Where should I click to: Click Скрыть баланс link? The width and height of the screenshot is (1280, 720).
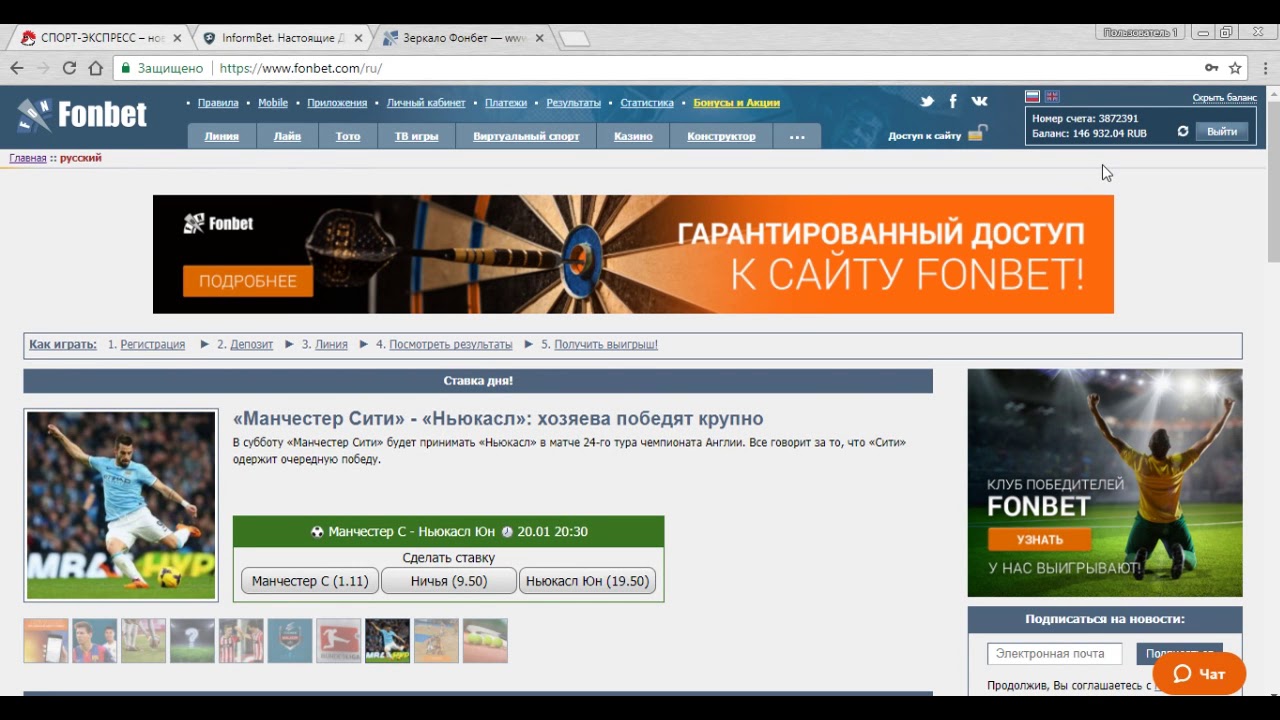click(x=1224, y=98)
